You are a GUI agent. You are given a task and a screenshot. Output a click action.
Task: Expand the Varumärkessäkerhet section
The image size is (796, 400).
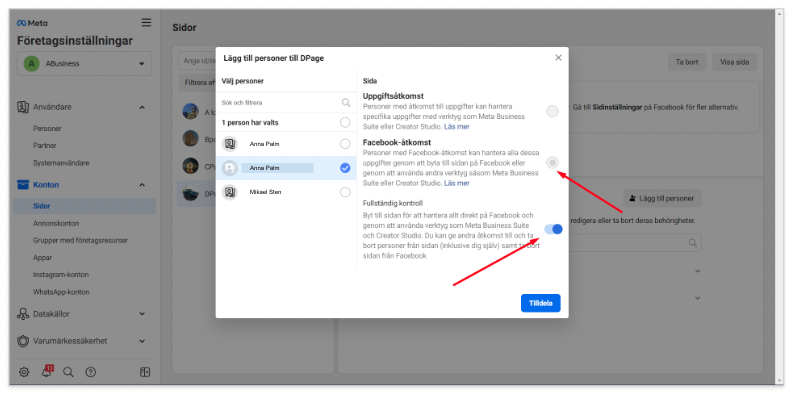pyautogui.click(x=142, y=341)
